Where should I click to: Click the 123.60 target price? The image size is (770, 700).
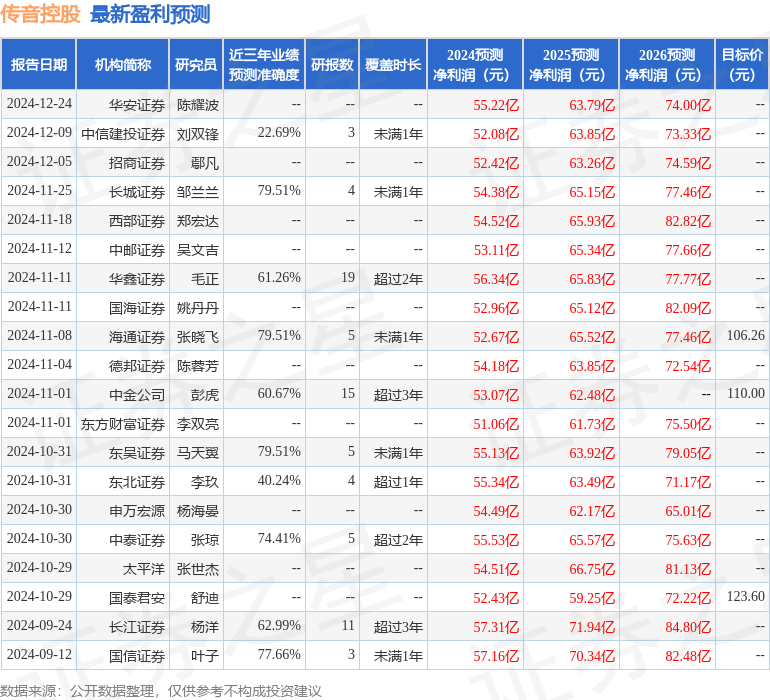(x=746, y=596)
